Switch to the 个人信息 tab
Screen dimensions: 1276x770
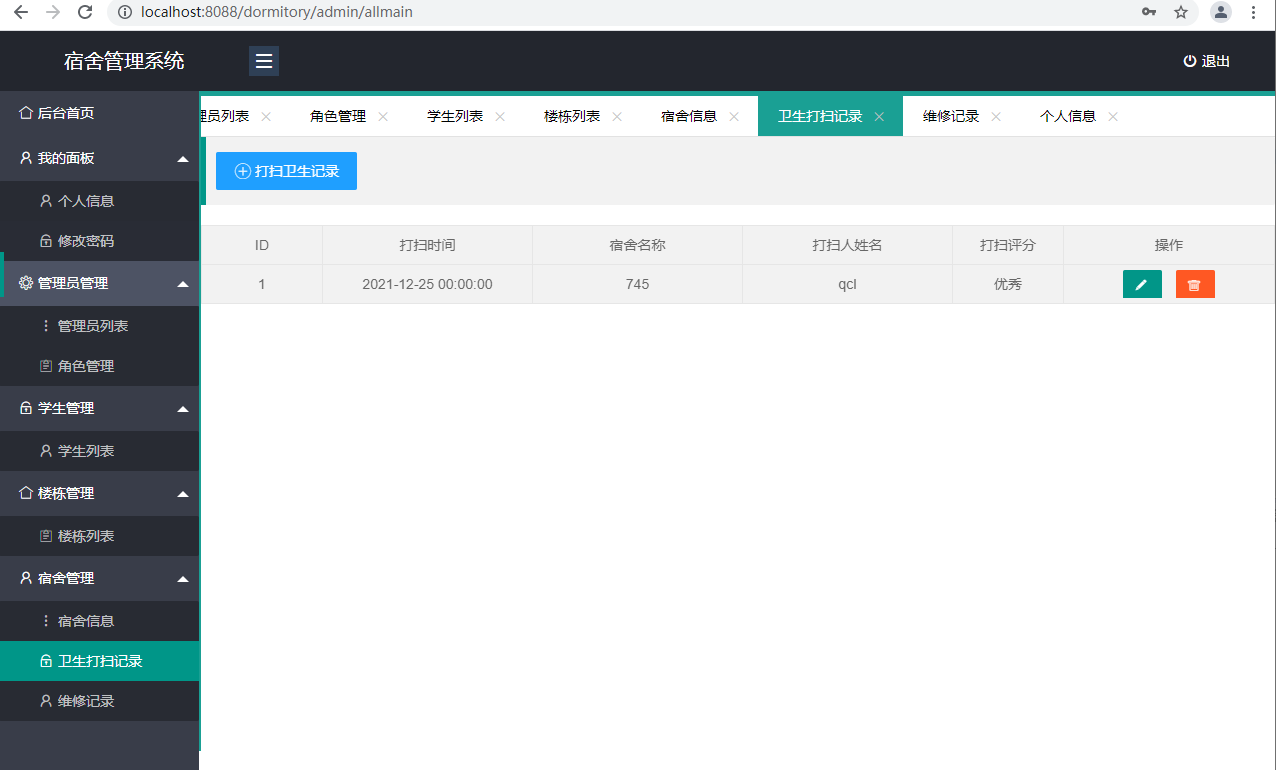click(1067, 116)
